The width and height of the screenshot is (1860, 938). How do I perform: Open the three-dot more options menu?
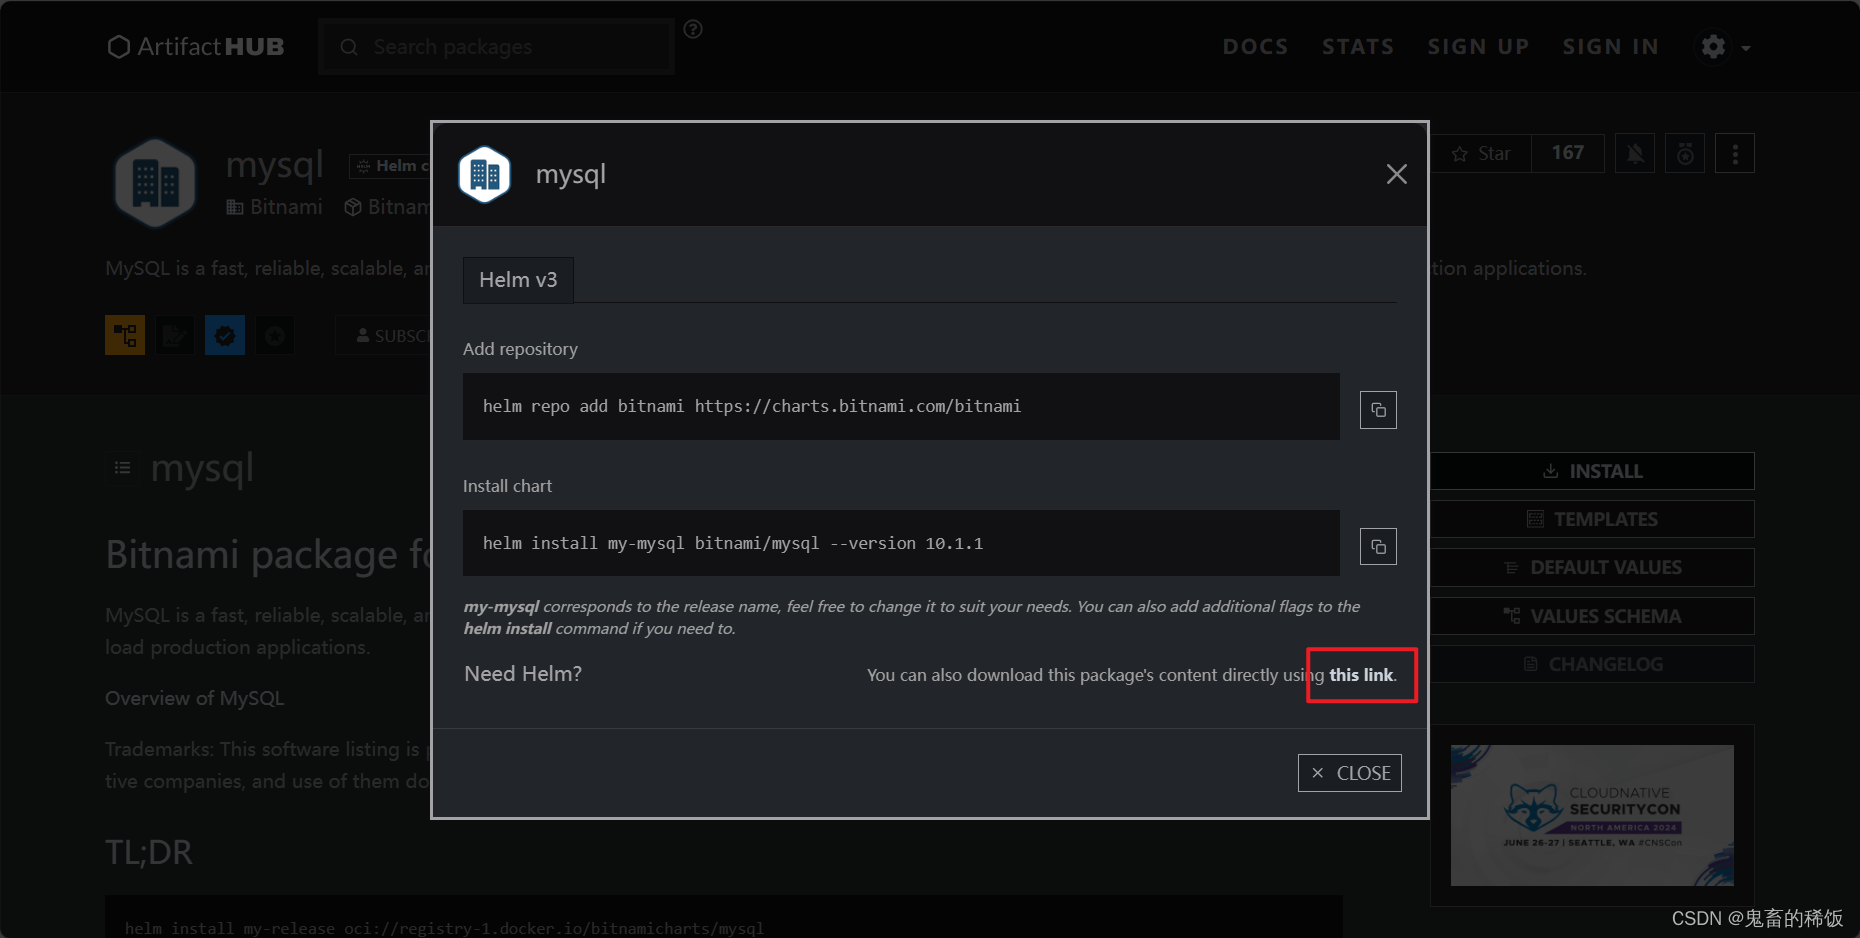click(1735, 153)
